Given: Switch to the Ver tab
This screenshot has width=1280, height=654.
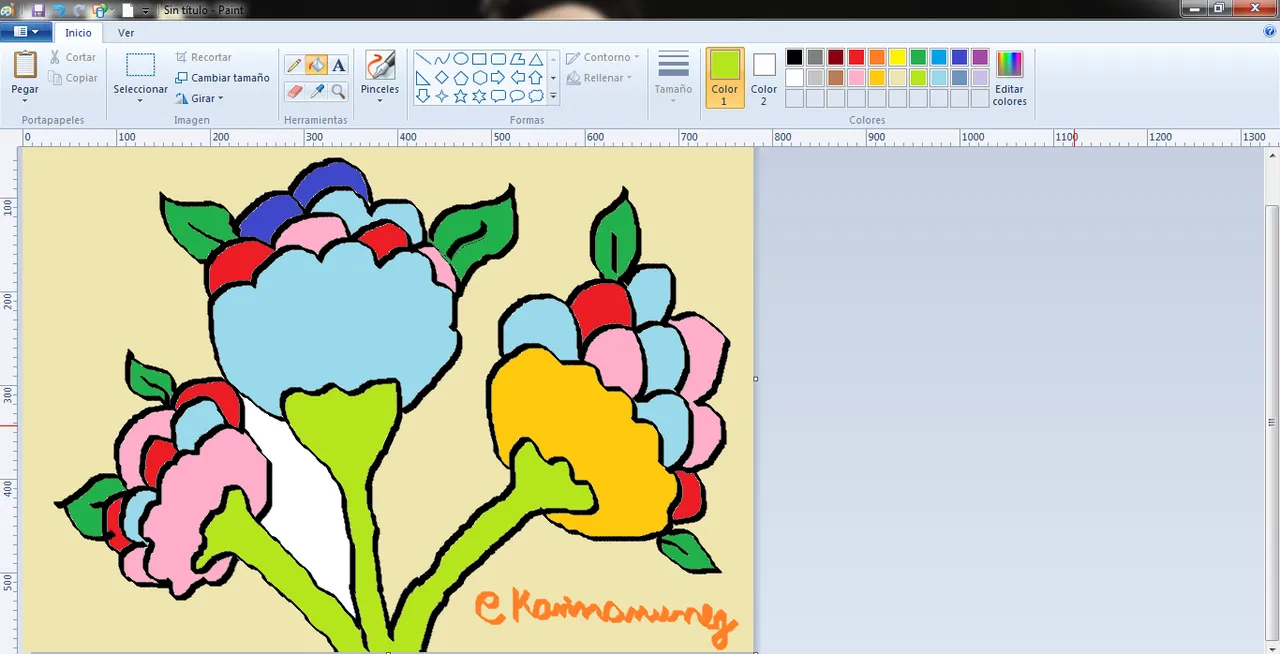Looking at the screenshot, I should click(x=126, y=32).
